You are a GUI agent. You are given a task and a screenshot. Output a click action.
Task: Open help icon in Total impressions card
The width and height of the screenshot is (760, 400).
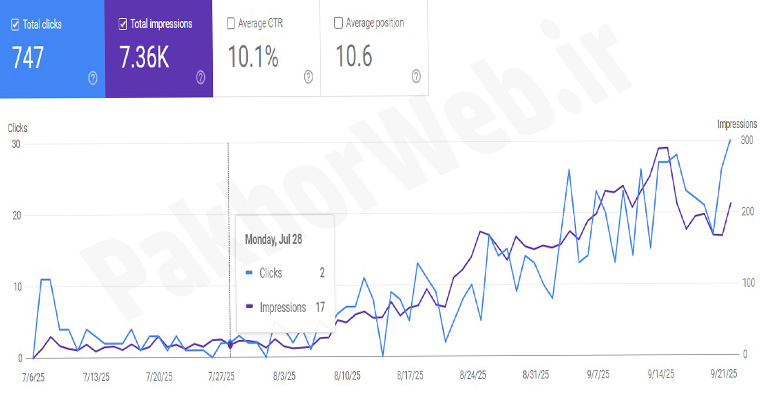tap(200, 77)
